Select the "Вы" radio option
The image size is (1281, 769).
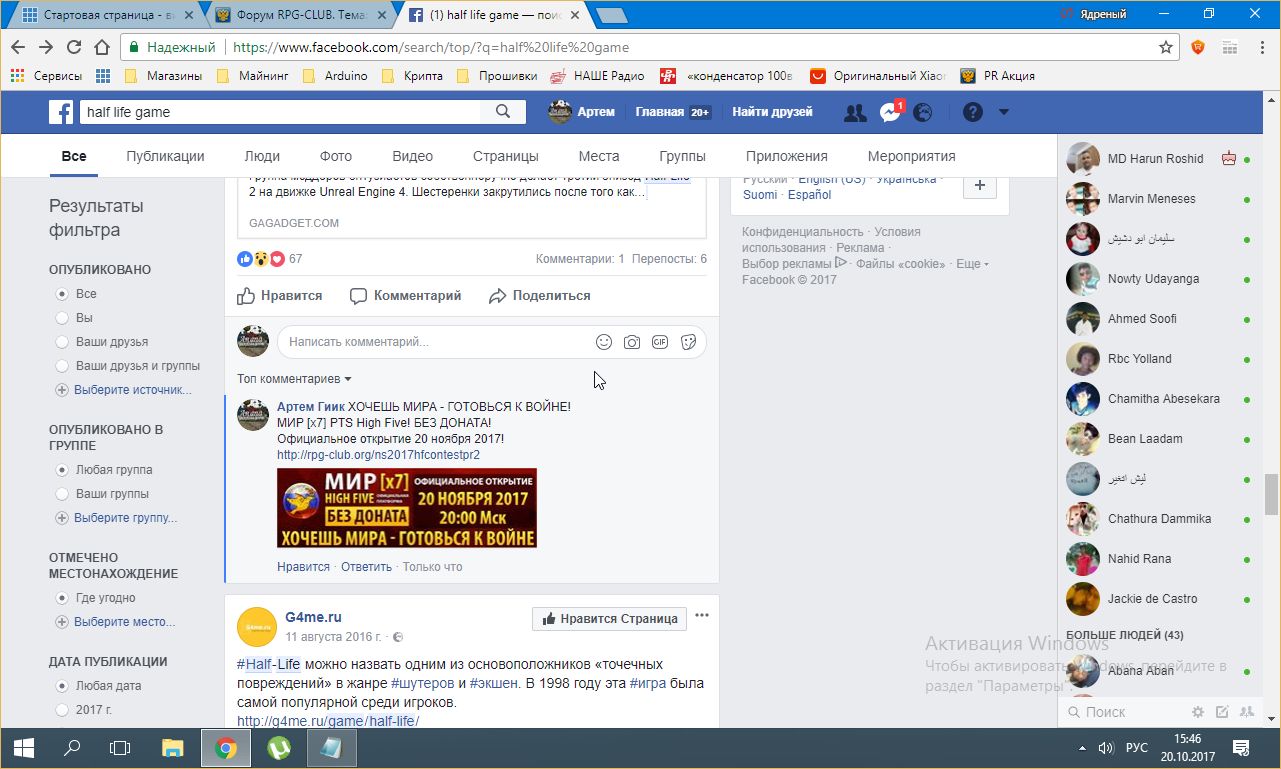(x=62, y=318)
